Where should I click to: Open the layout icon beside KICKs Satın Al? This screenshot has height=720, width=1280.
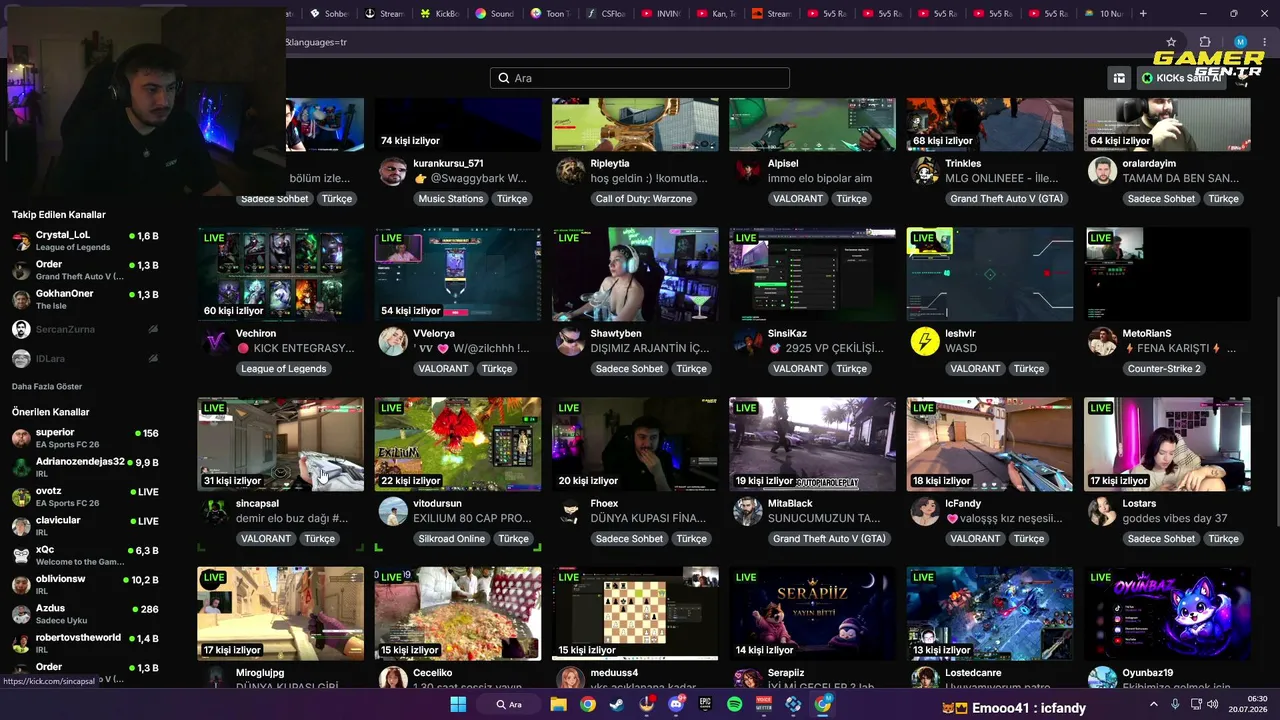click(x=1119, y=78)
